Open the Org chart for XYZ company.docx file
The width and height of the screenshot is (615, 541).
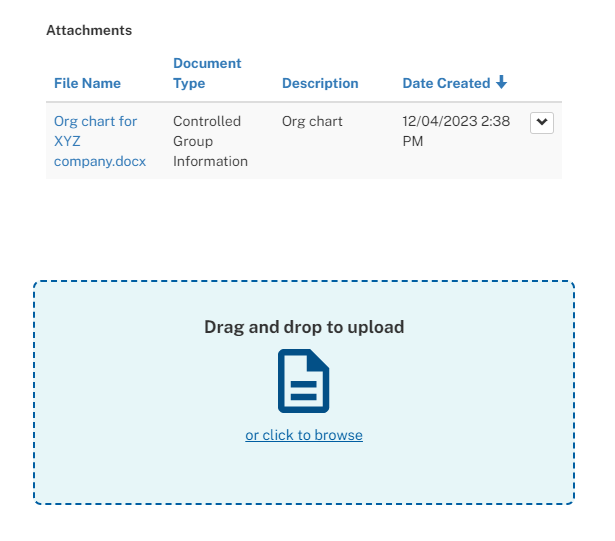click(100, 141)
